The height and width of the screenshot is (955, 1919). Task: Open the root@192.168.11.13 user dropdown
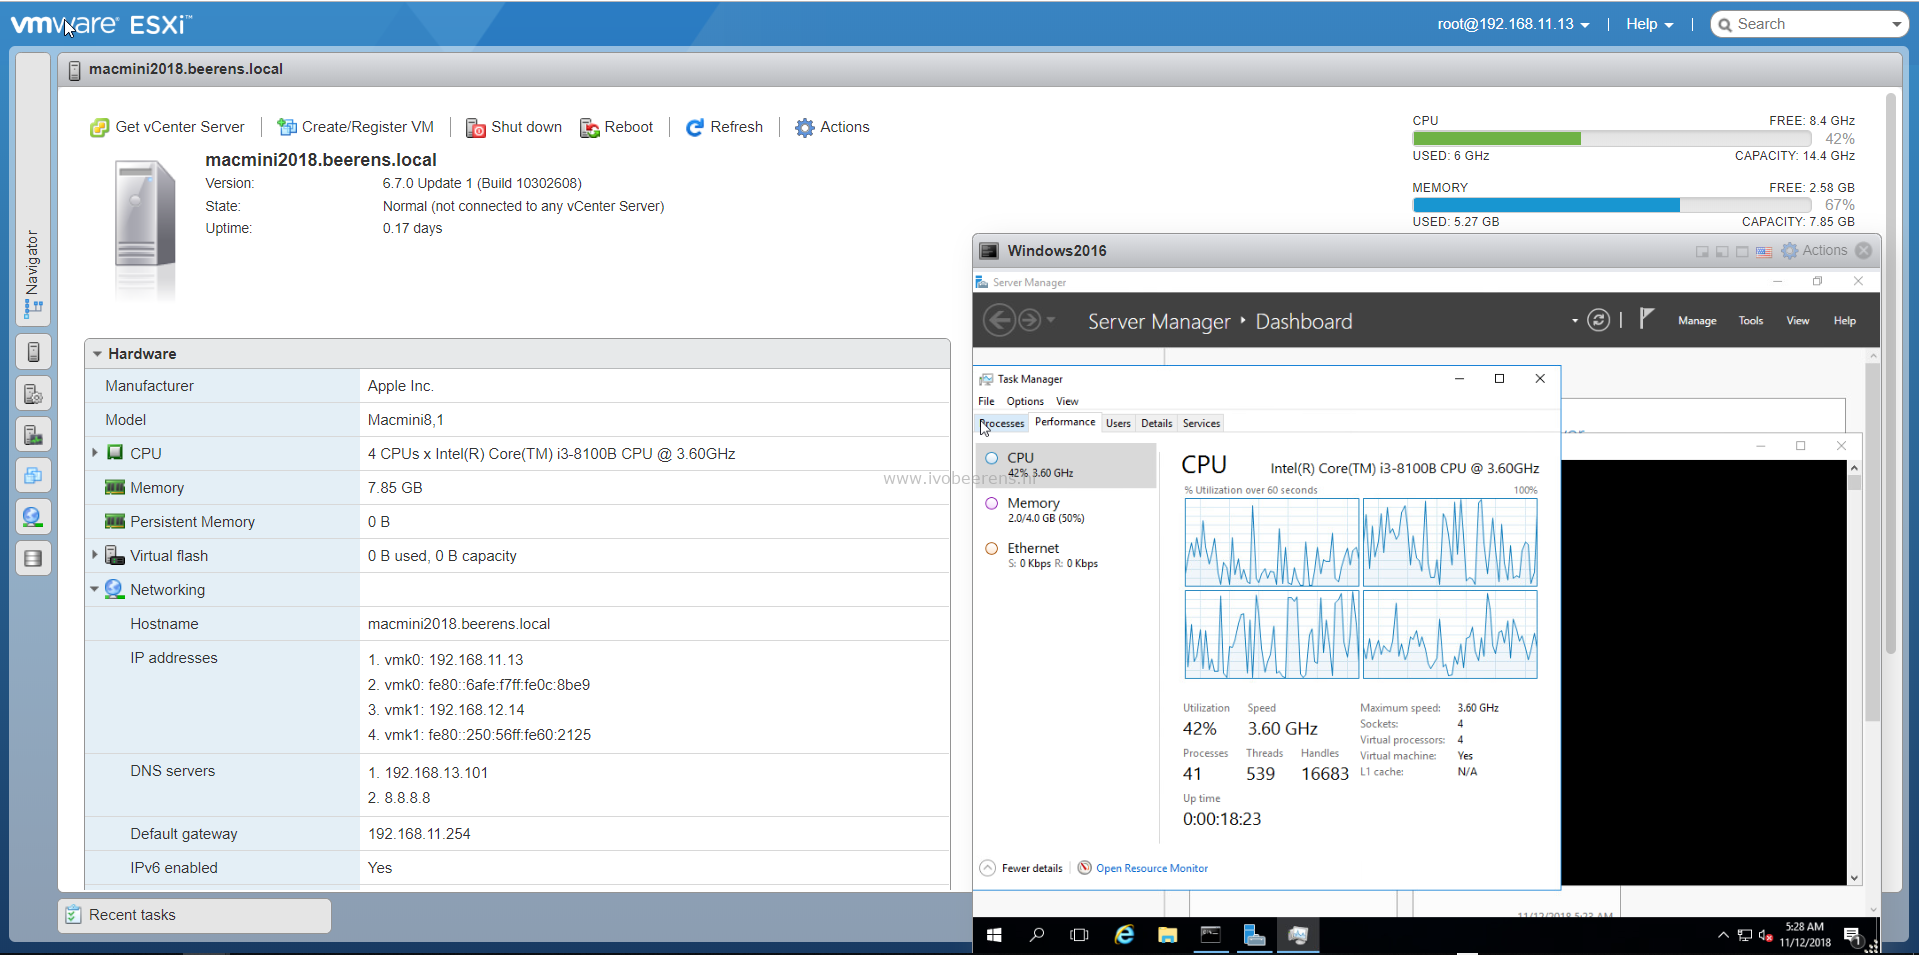tap(1513, 24)
